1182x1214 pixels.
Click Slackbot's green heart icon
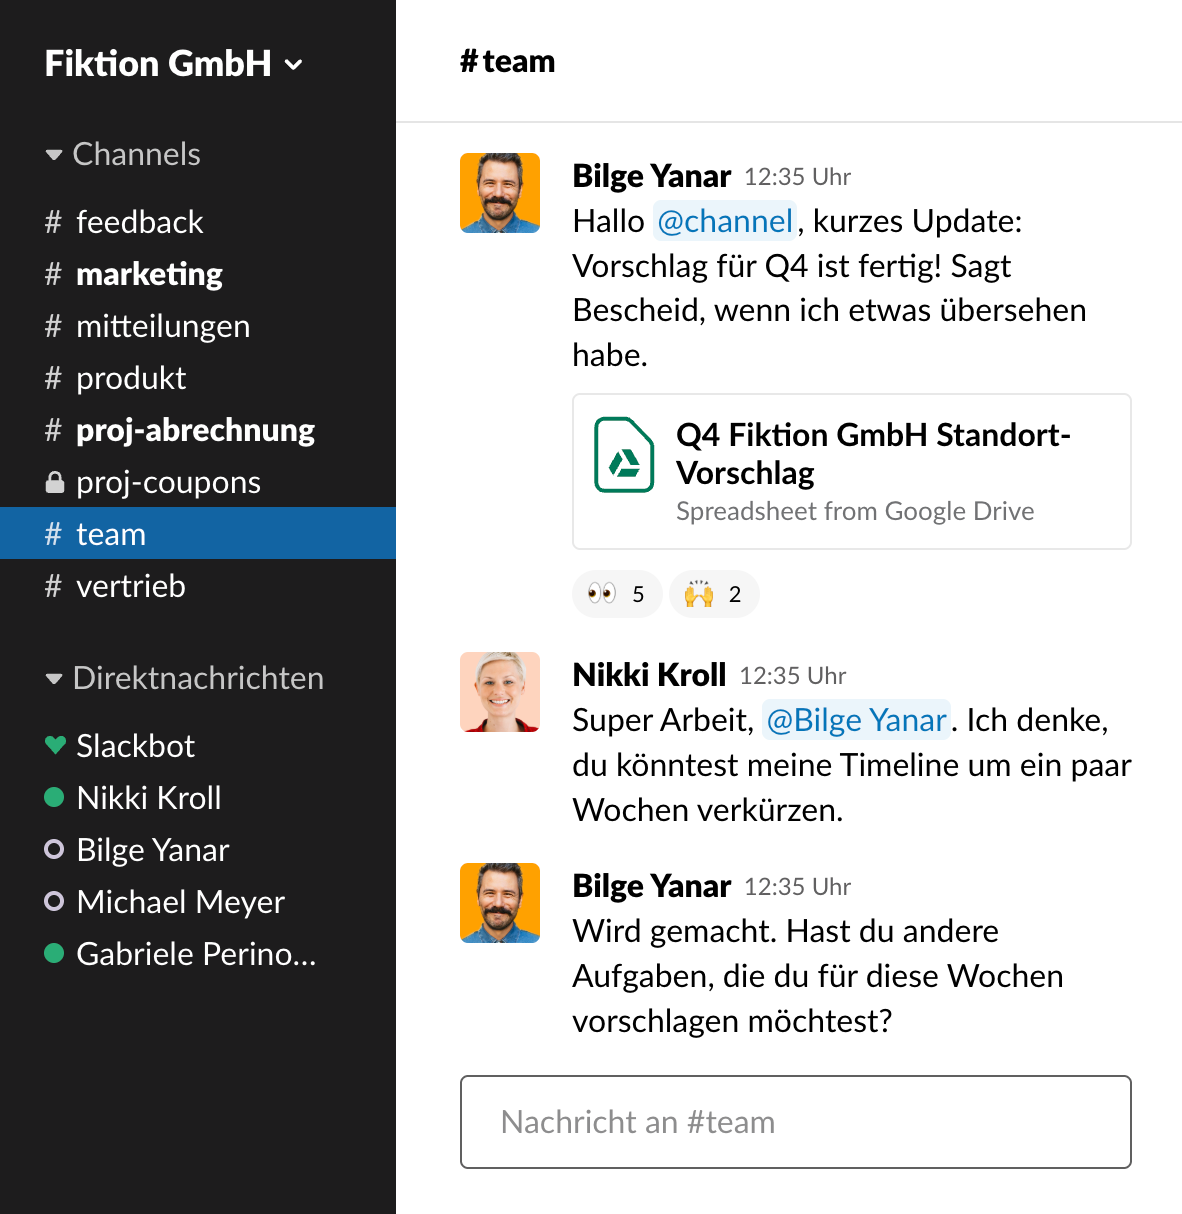pos(55,745)
